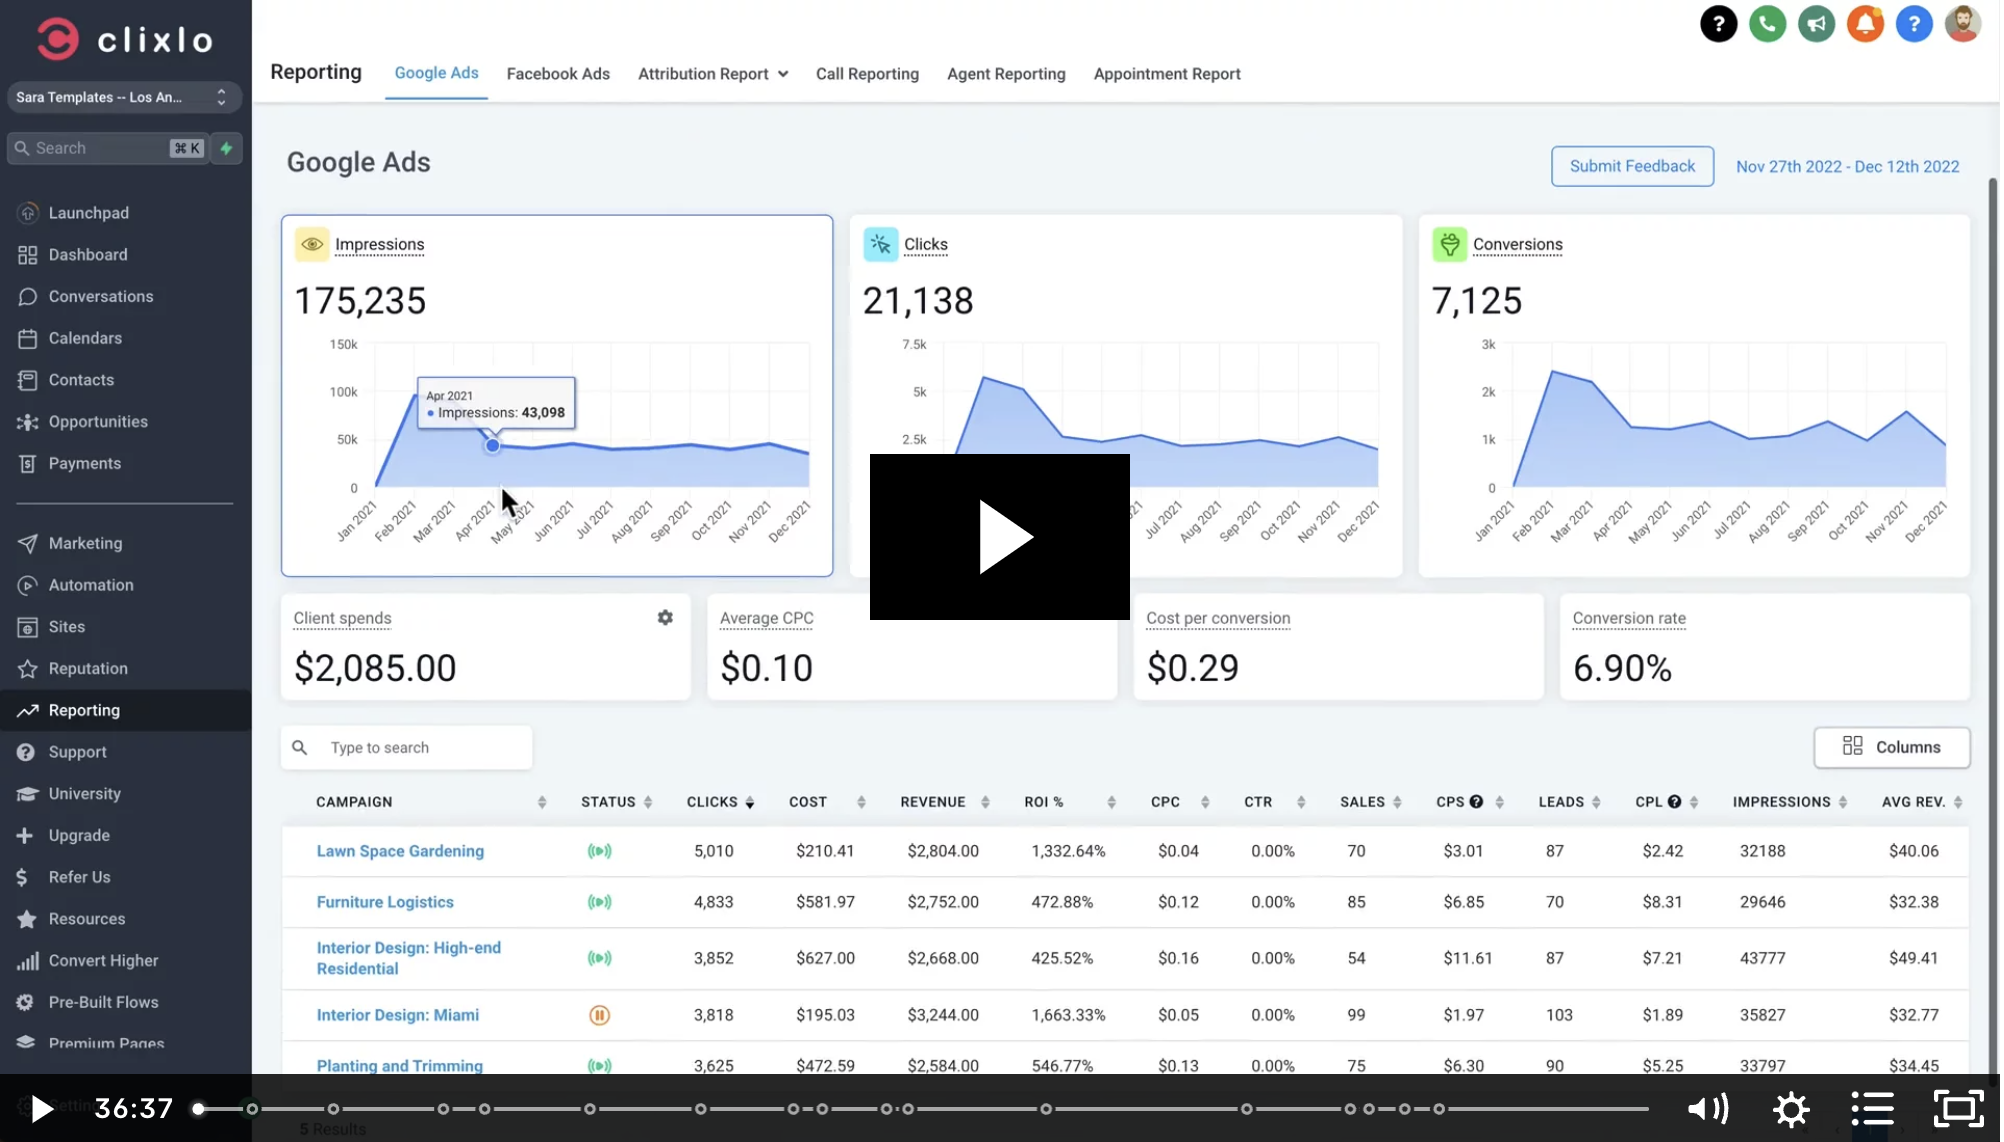Sort table by Revenue column
Screen dimensions: 2004x1142
click(x=987, y=803)
